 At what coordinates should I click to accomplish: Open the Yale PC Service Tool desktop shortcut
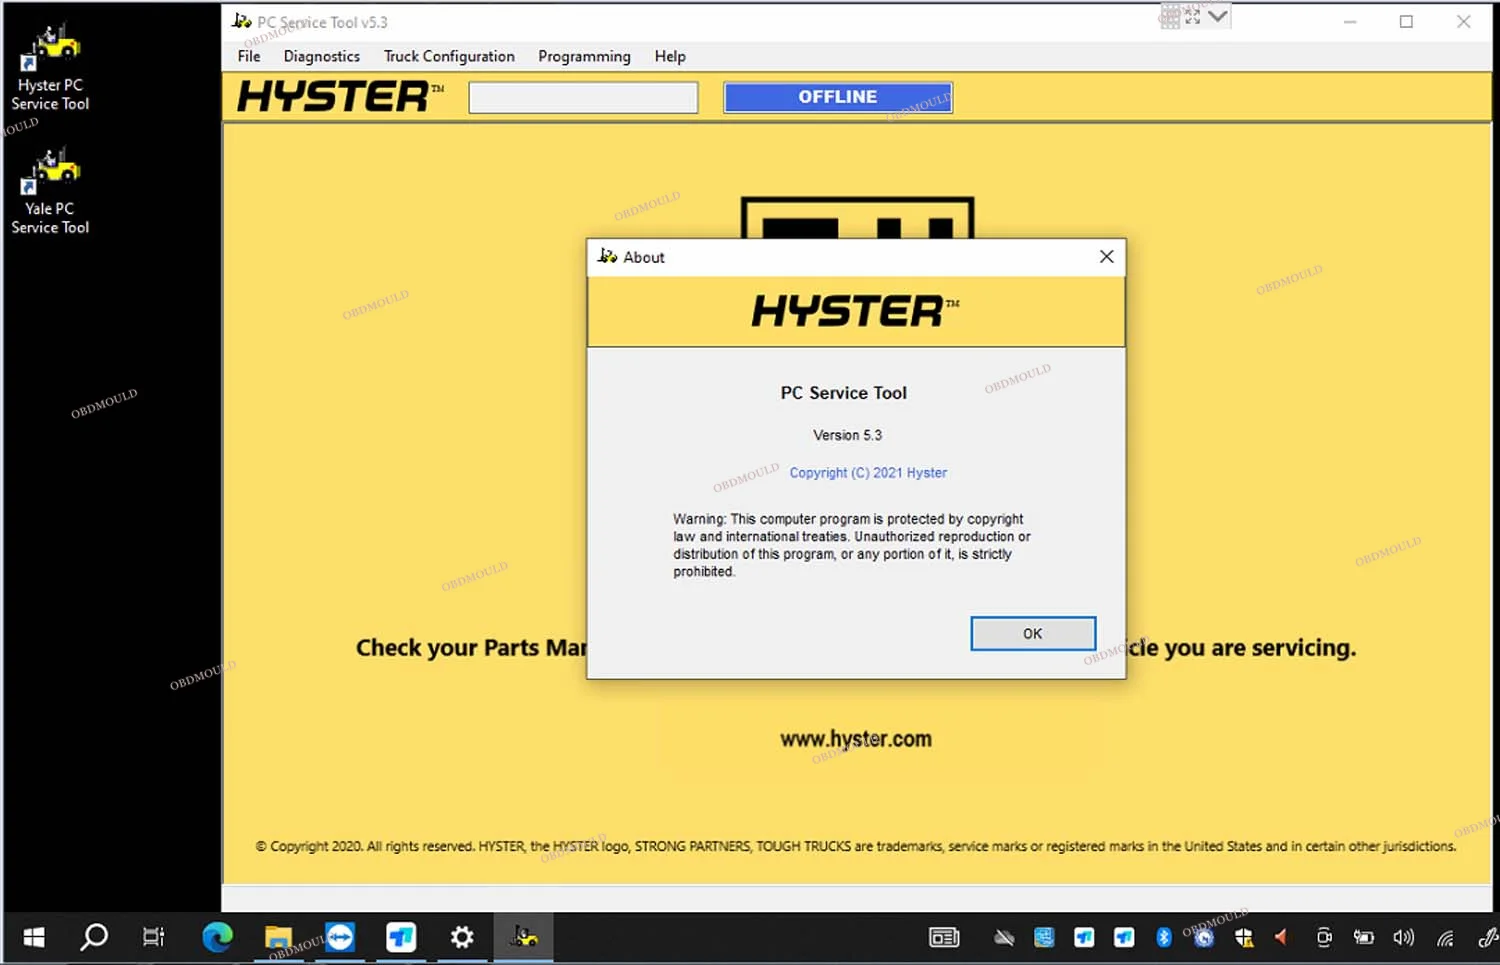click(50, 192)
